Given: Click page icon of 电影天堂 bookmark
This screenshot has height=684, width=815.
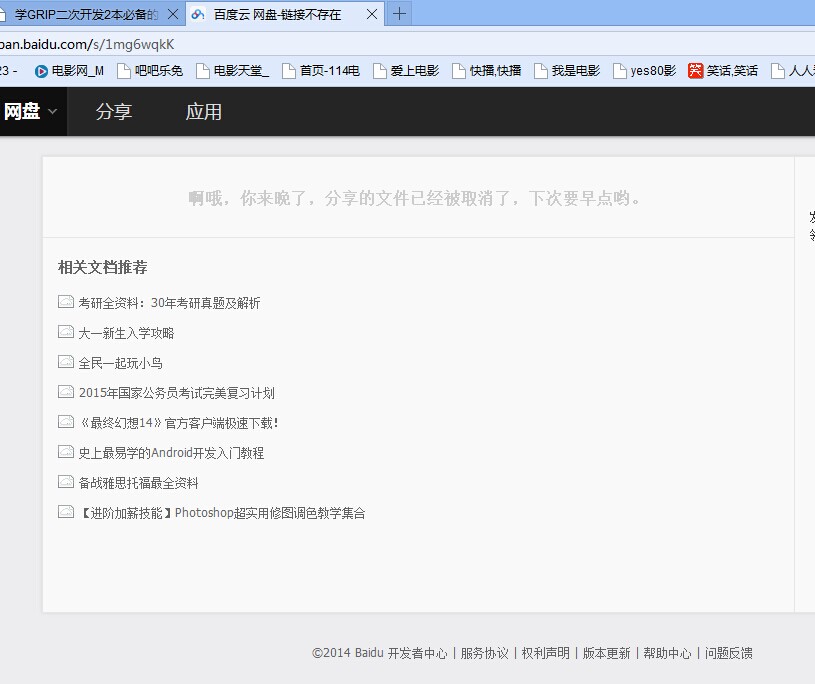Looking at the screenshot, I should click(203, 71).
